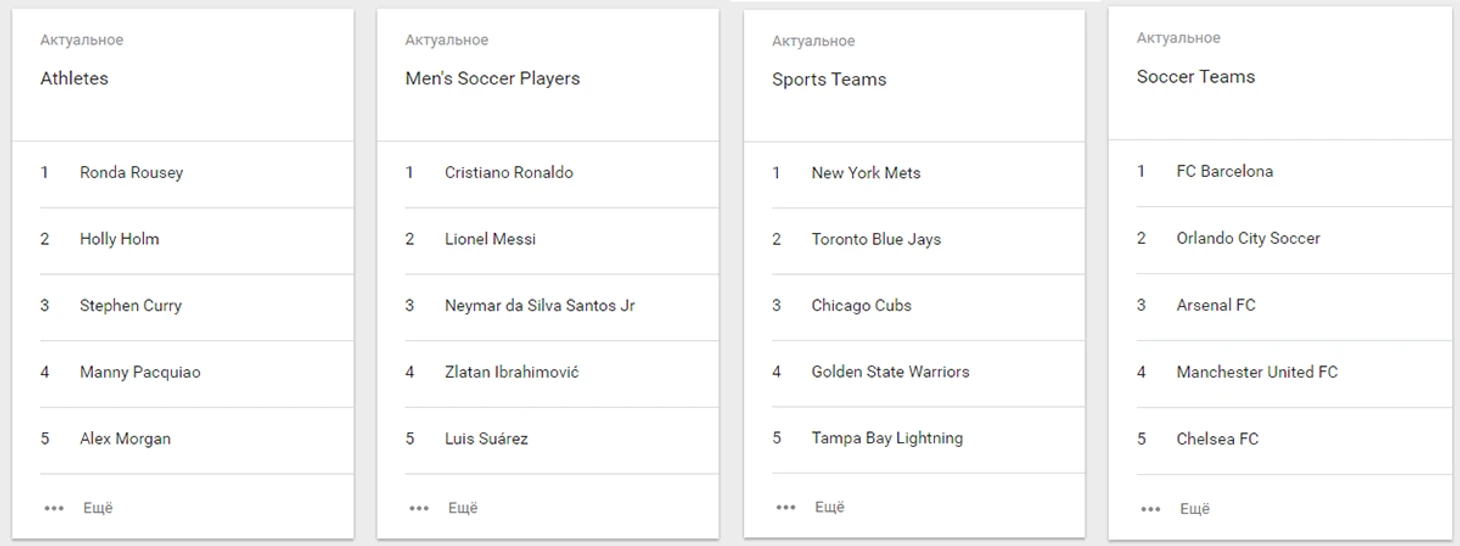Click Zlatan Ibrahimović row
Viewport: 1460px width, 546px height.
[x=511, y=372]
